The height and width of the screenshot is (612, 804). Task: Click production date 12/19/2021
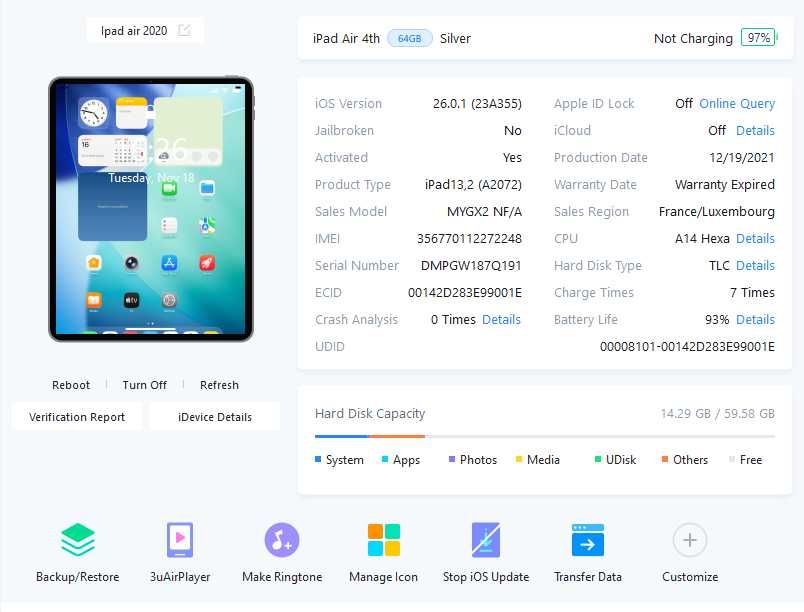click(741, 158)
